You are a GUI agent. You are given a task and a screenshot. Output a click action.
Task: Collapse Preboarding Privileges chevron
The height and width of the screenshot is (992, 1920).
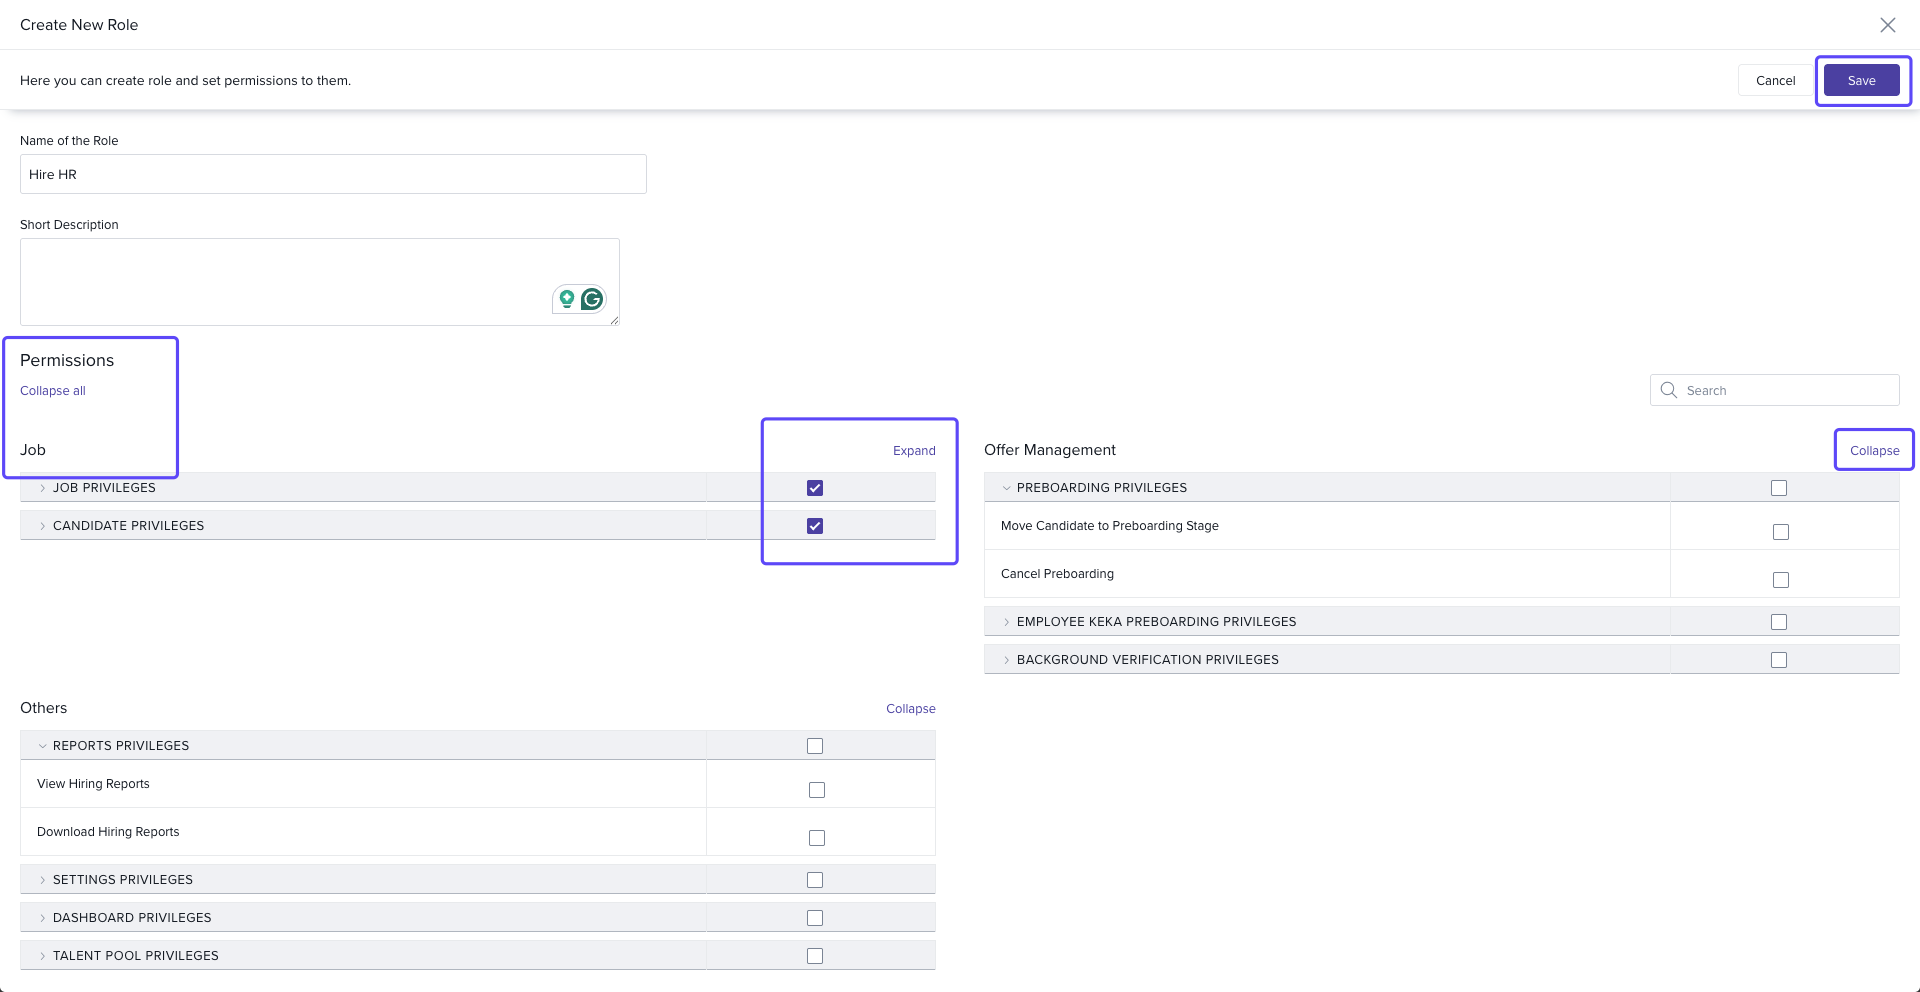[1006, 488]
